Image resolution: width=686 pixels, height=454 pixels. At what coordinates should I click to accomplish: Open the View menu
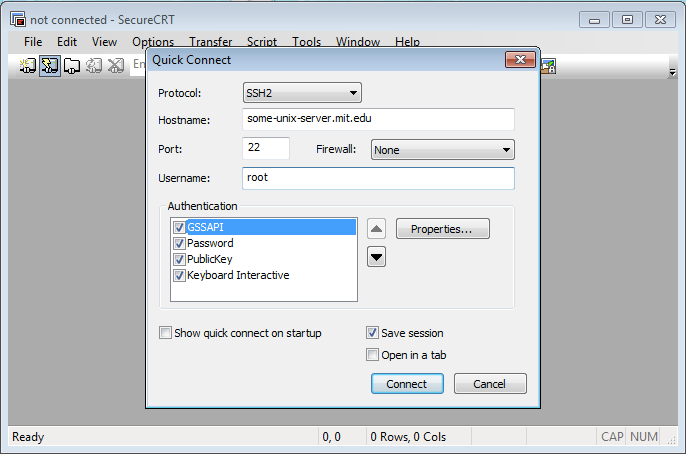tap(104, 42)
